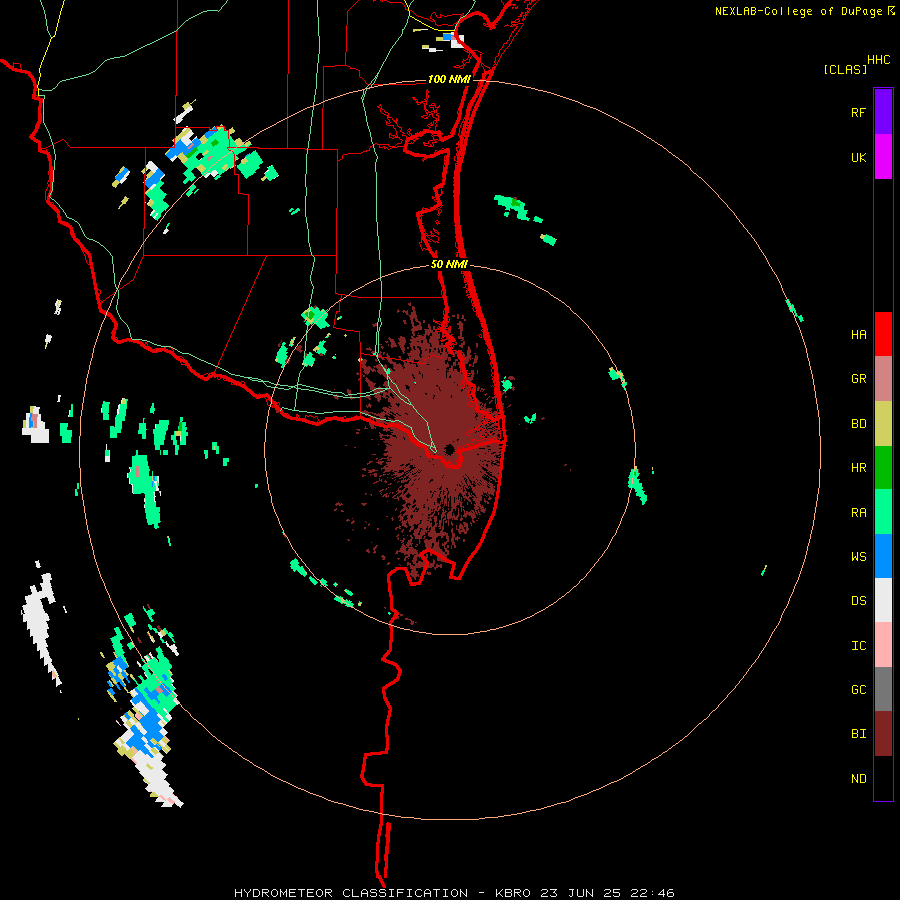The image size is (900, 900).
Task: Select the GR legend color block
Action: [x=883, y=379]
